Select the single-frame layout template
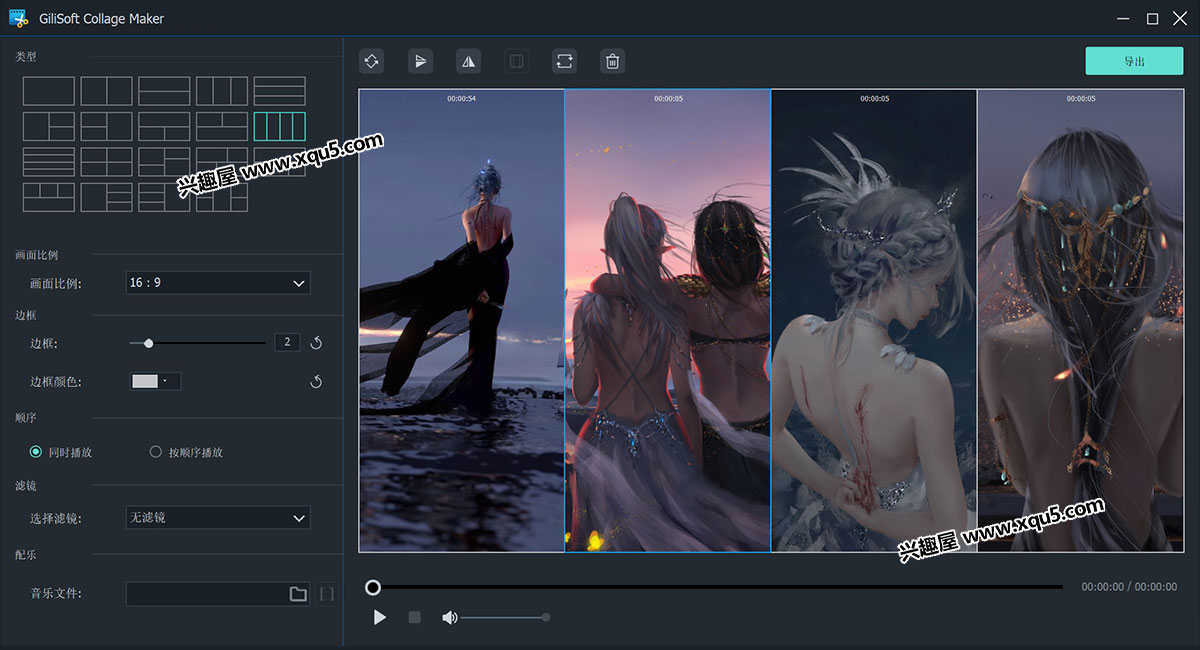 tap(49, 91)
